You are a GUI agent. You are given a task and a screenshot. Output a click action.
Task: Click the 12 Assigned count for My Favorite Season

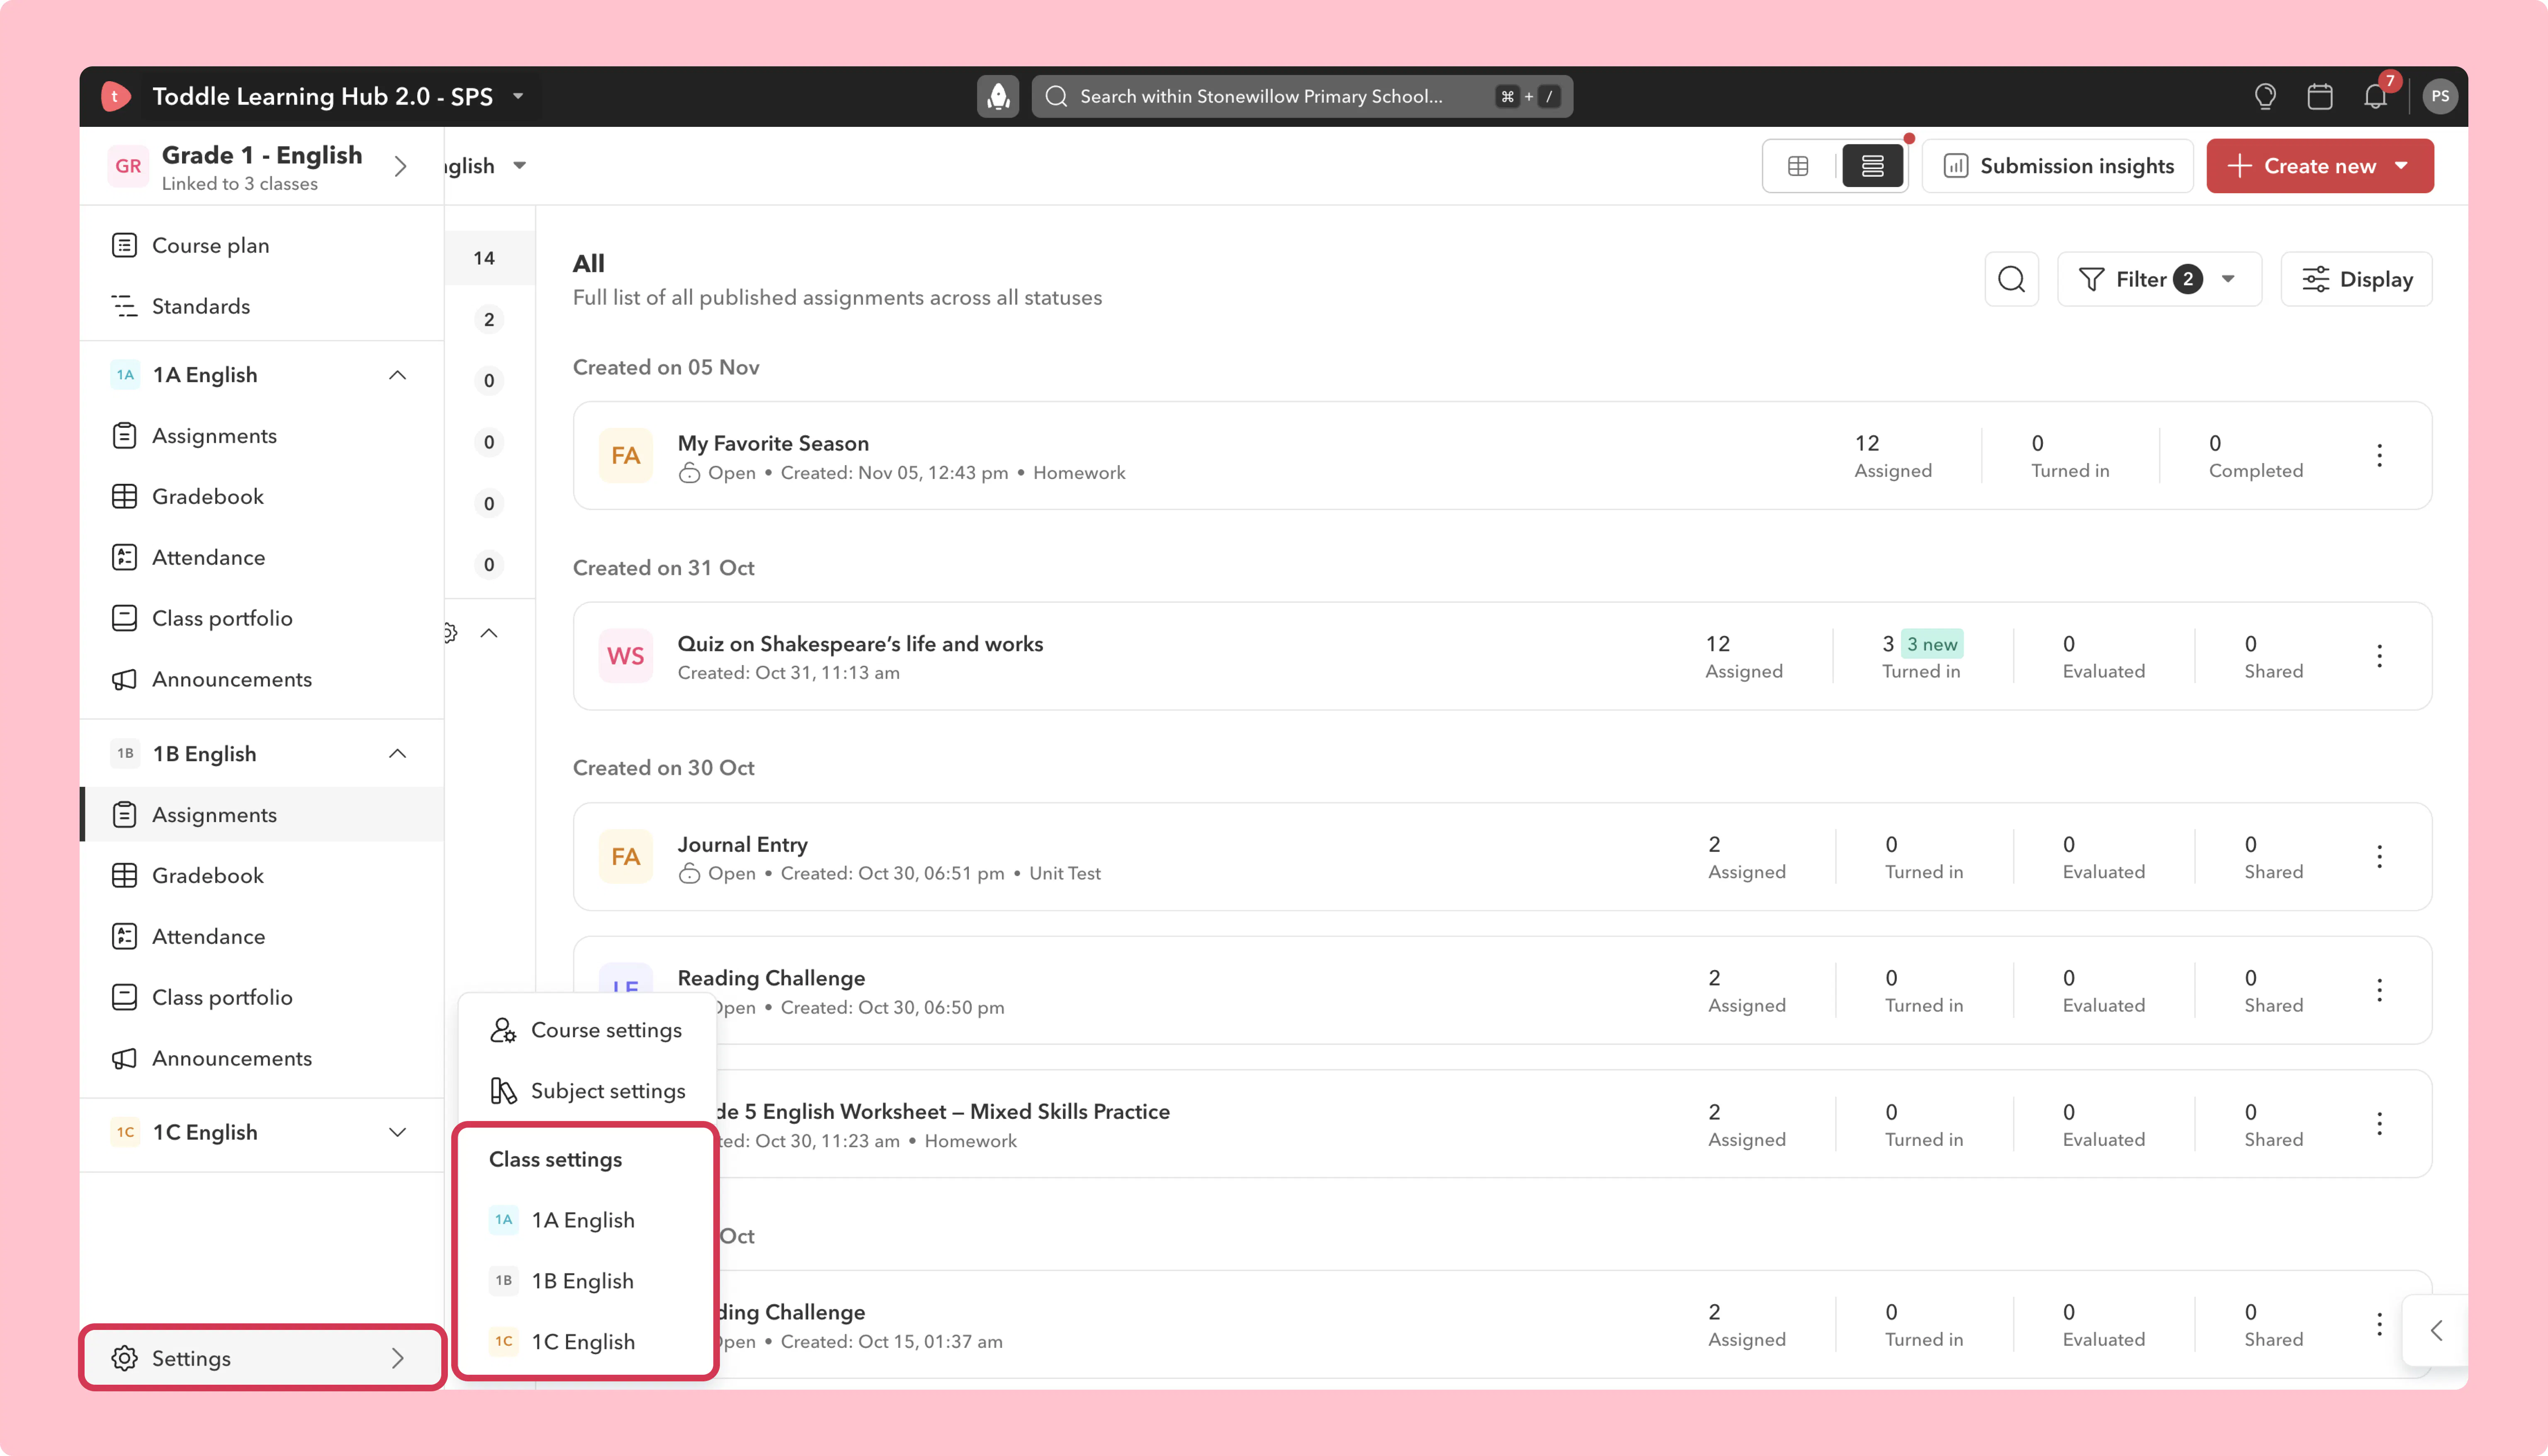pos(1893,456)
